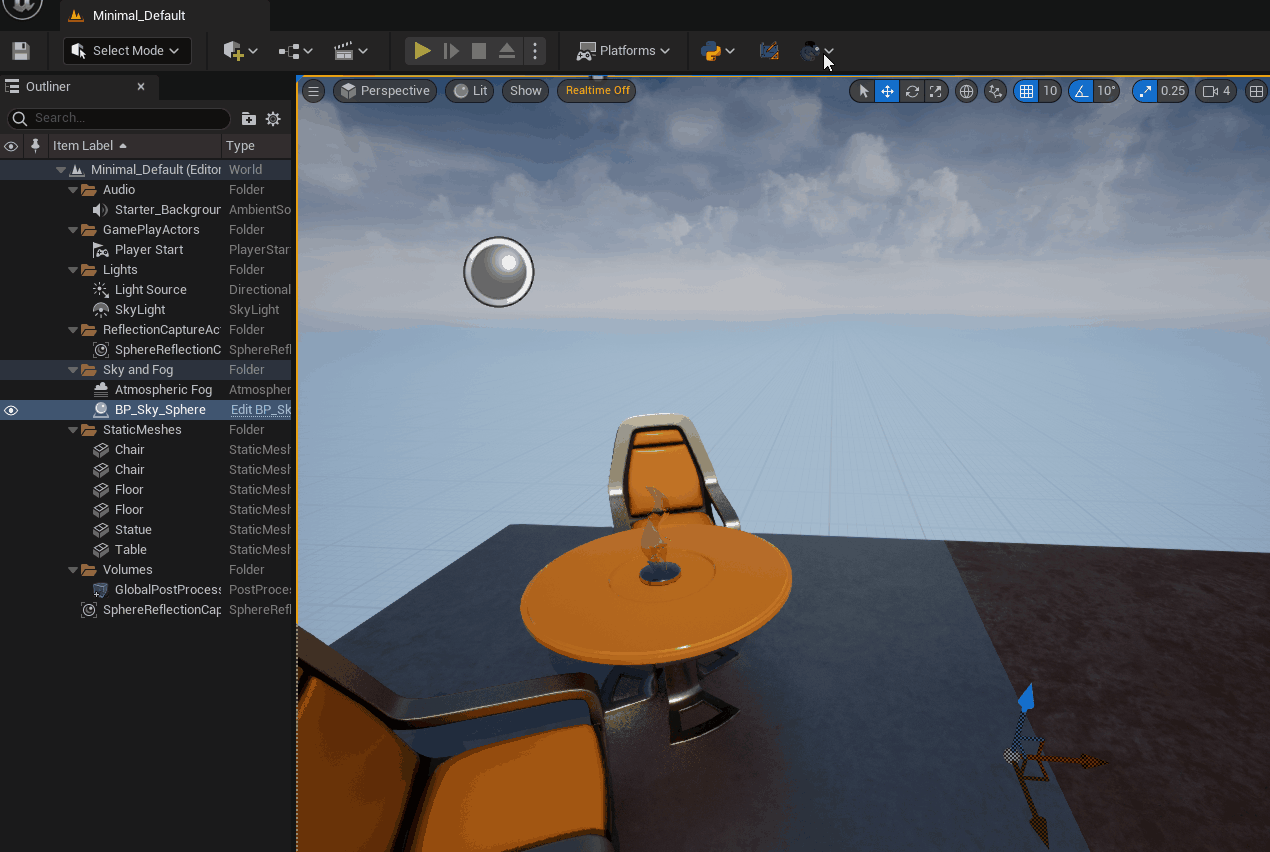1270x852 pixels.
Task: Select GlobalPostProcess volume row
Action: [146, 590]
